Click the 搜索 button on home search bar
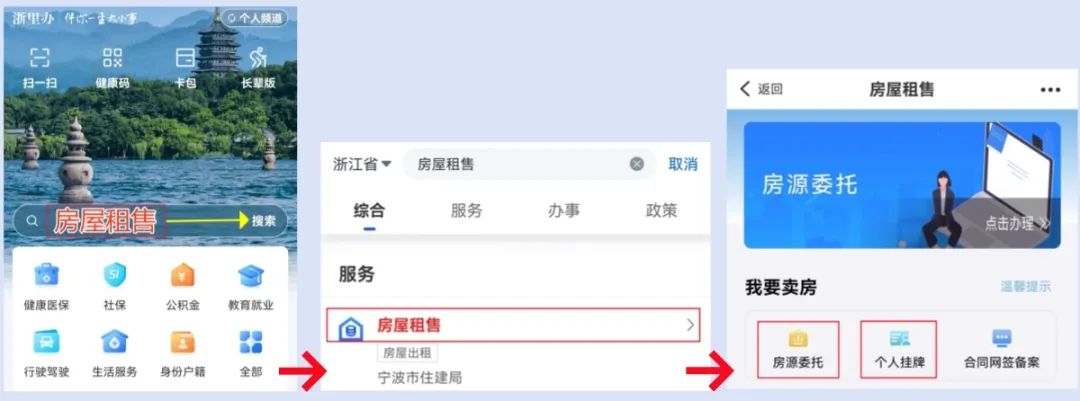Viewport: 1080px width, 401px height. pos(264,220)
